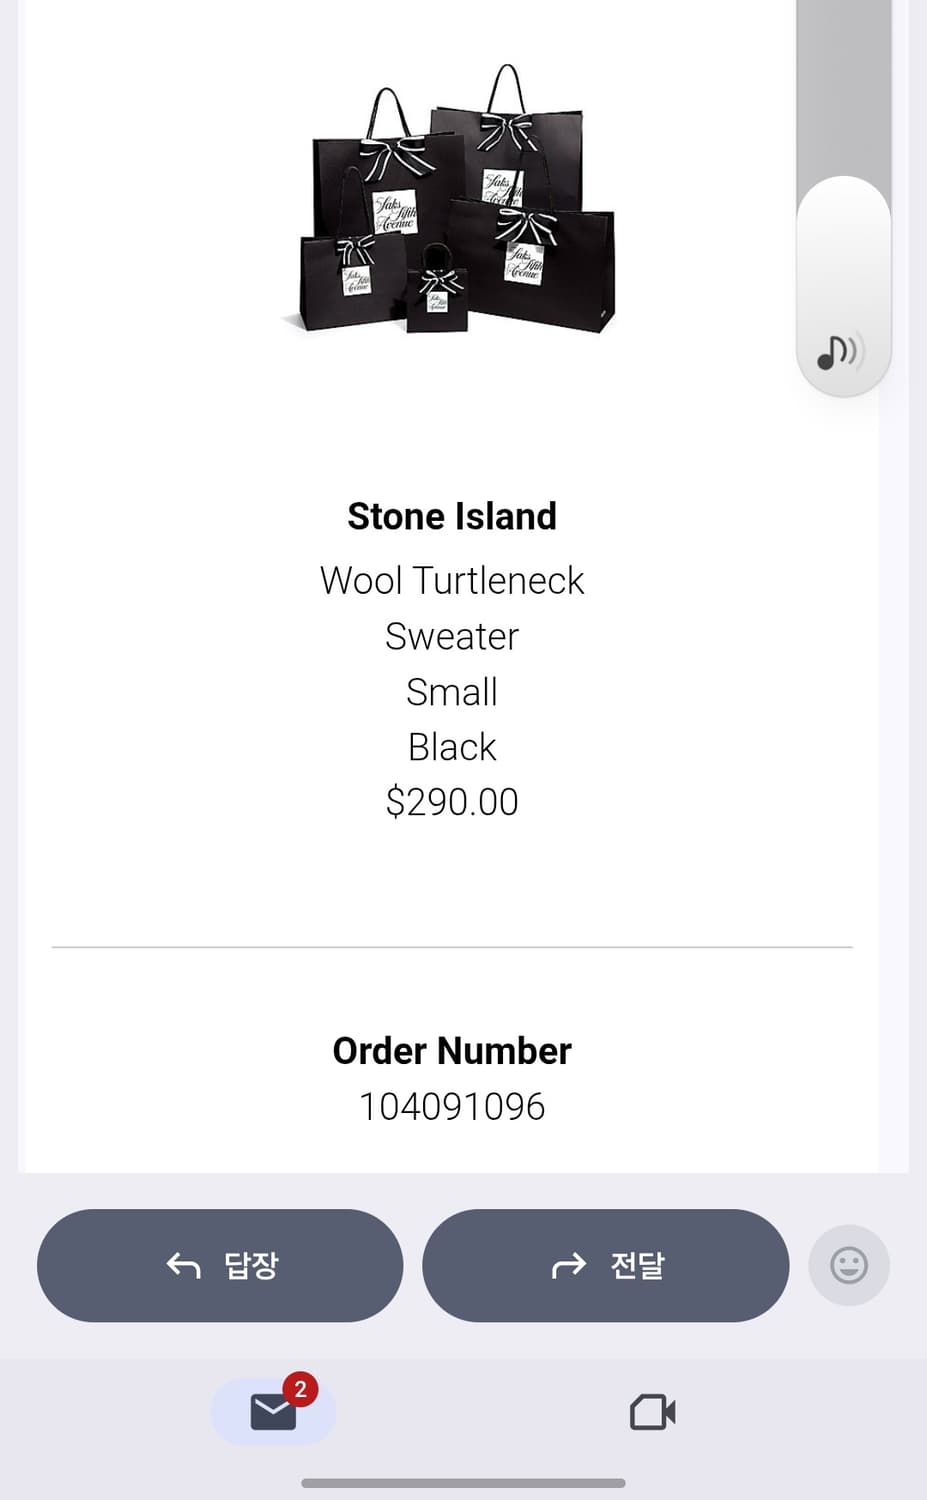Tap the red unread badge showing 2
The width and height of the screenshot is (927, 1500).
pos(300,1389)
